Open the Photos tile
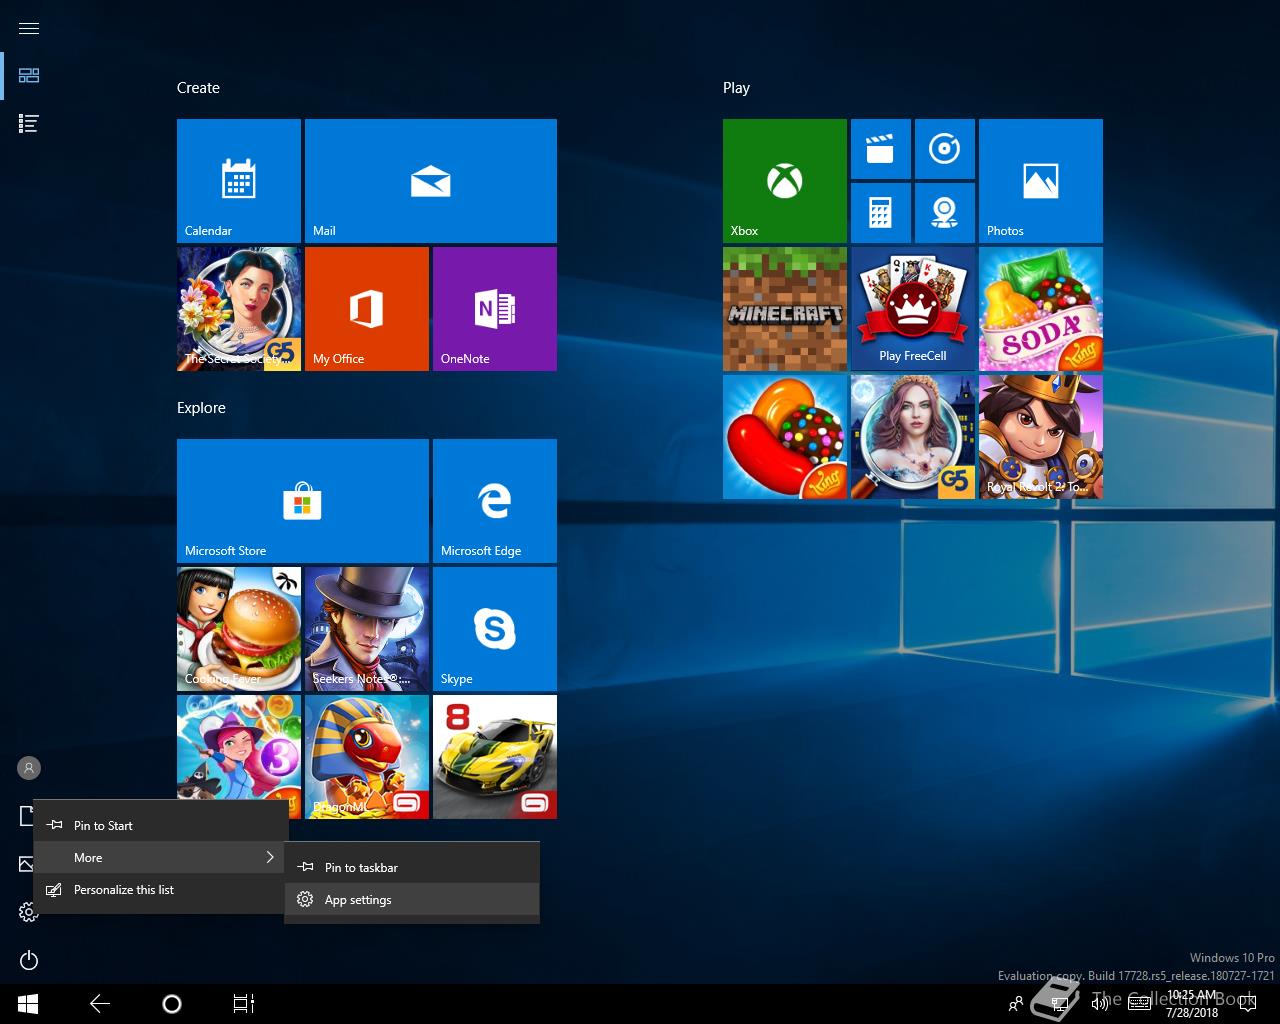 click(1041, 181)
